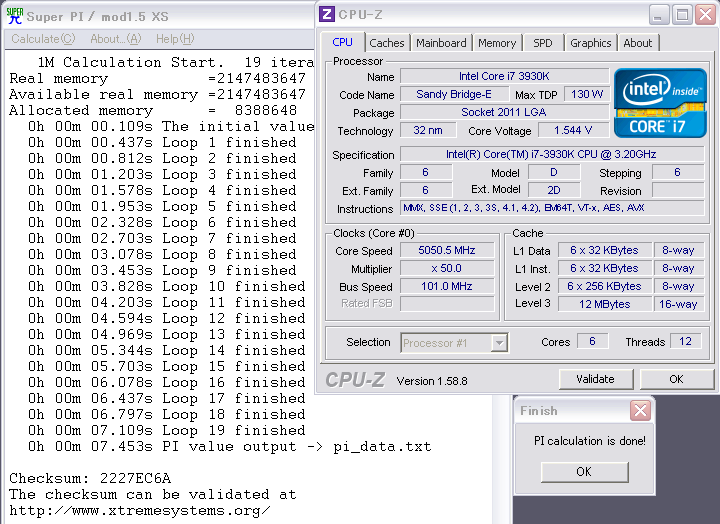Image resolution: width=720 pixels, height=524 pixels.
Task: Close the Finish dialog
Action: pyautogui.click(x=640, y=411)
